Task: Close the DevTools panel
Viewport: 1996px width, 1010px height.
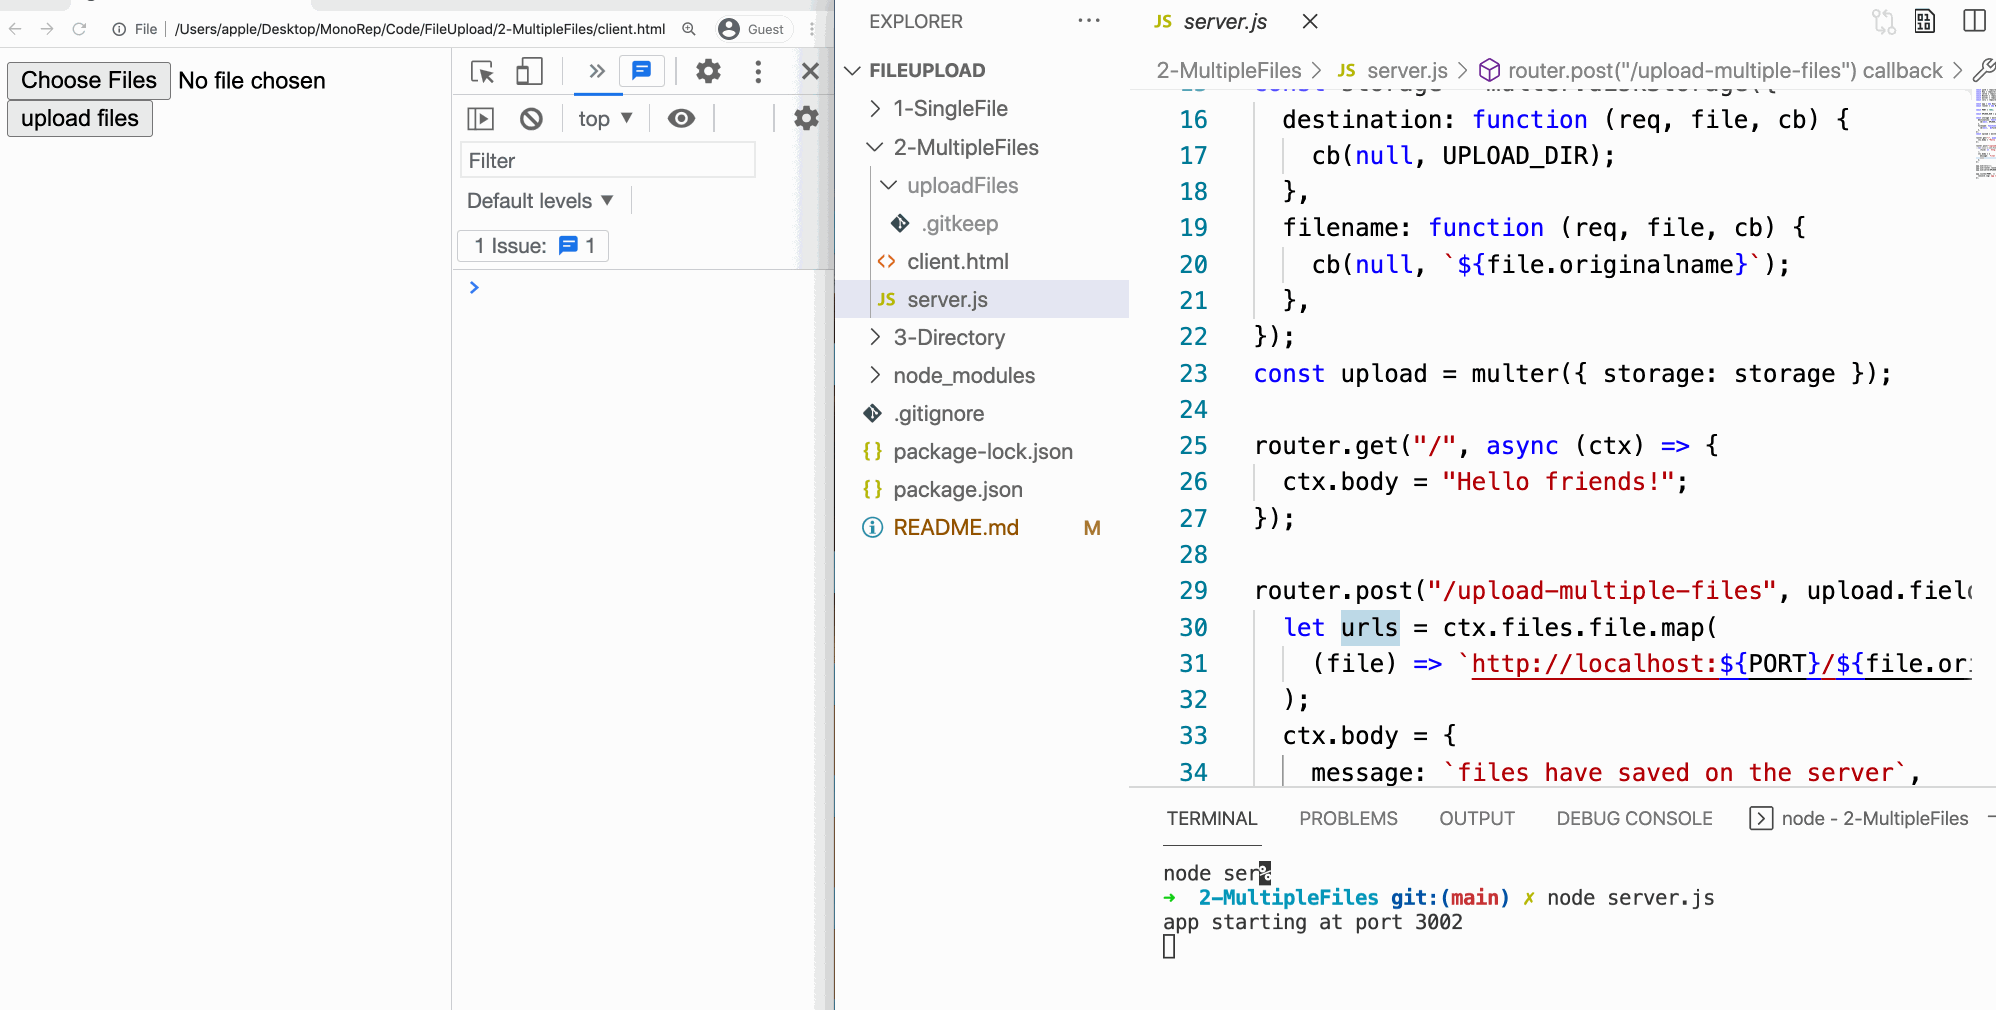Action: [x=810, y=71]
